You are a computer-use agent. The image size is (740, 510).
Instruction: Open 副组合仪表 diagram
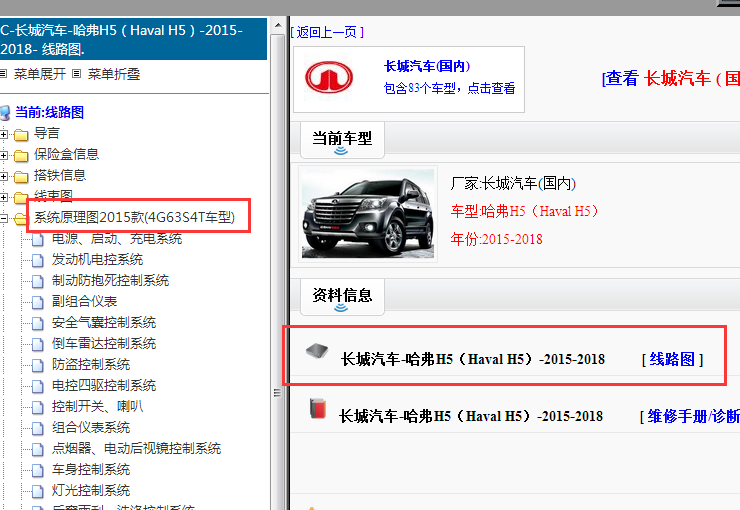click(x=84, y=301)
